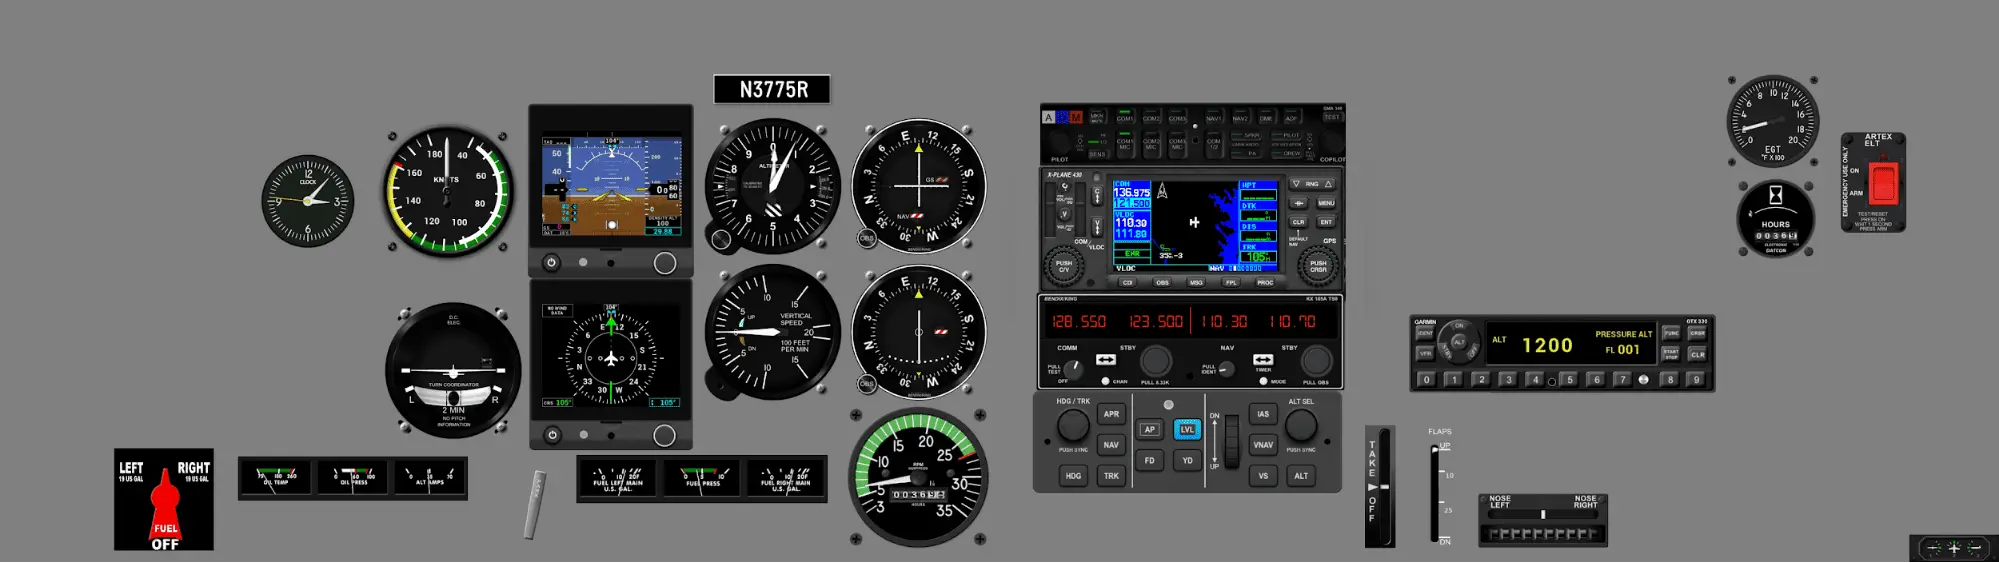The image size is (1999, 563).
Task: Select audio panel COM1 MIC
Action: coord(1125,144)
